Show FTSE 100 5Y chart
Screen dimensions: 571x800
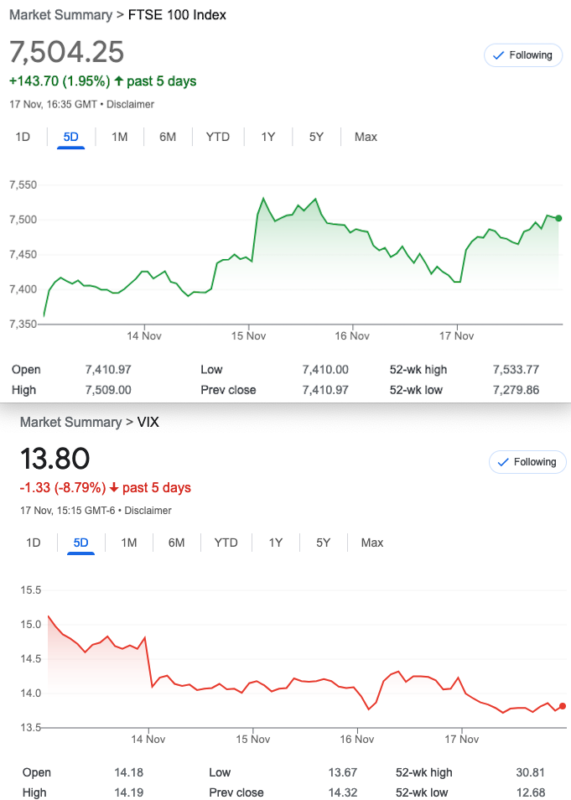click(316, 137)
